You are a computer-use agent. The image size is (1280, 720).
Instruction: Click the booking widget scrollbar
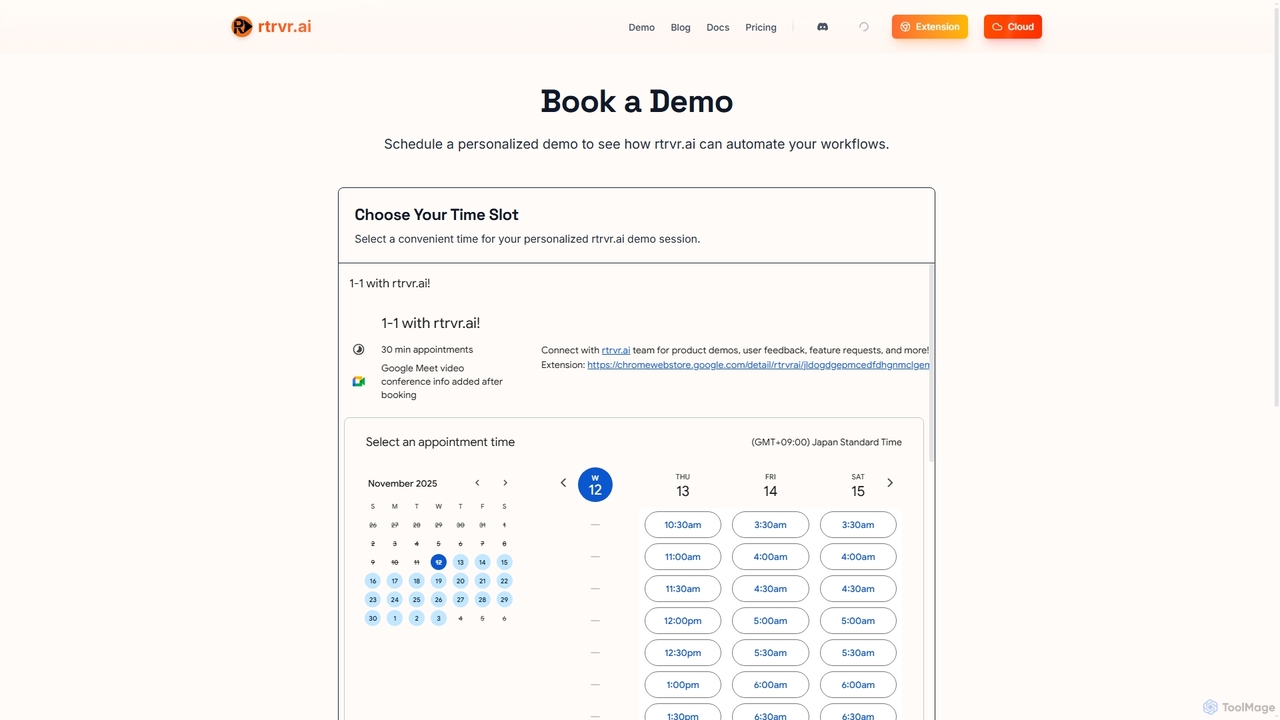coord(932,362)
